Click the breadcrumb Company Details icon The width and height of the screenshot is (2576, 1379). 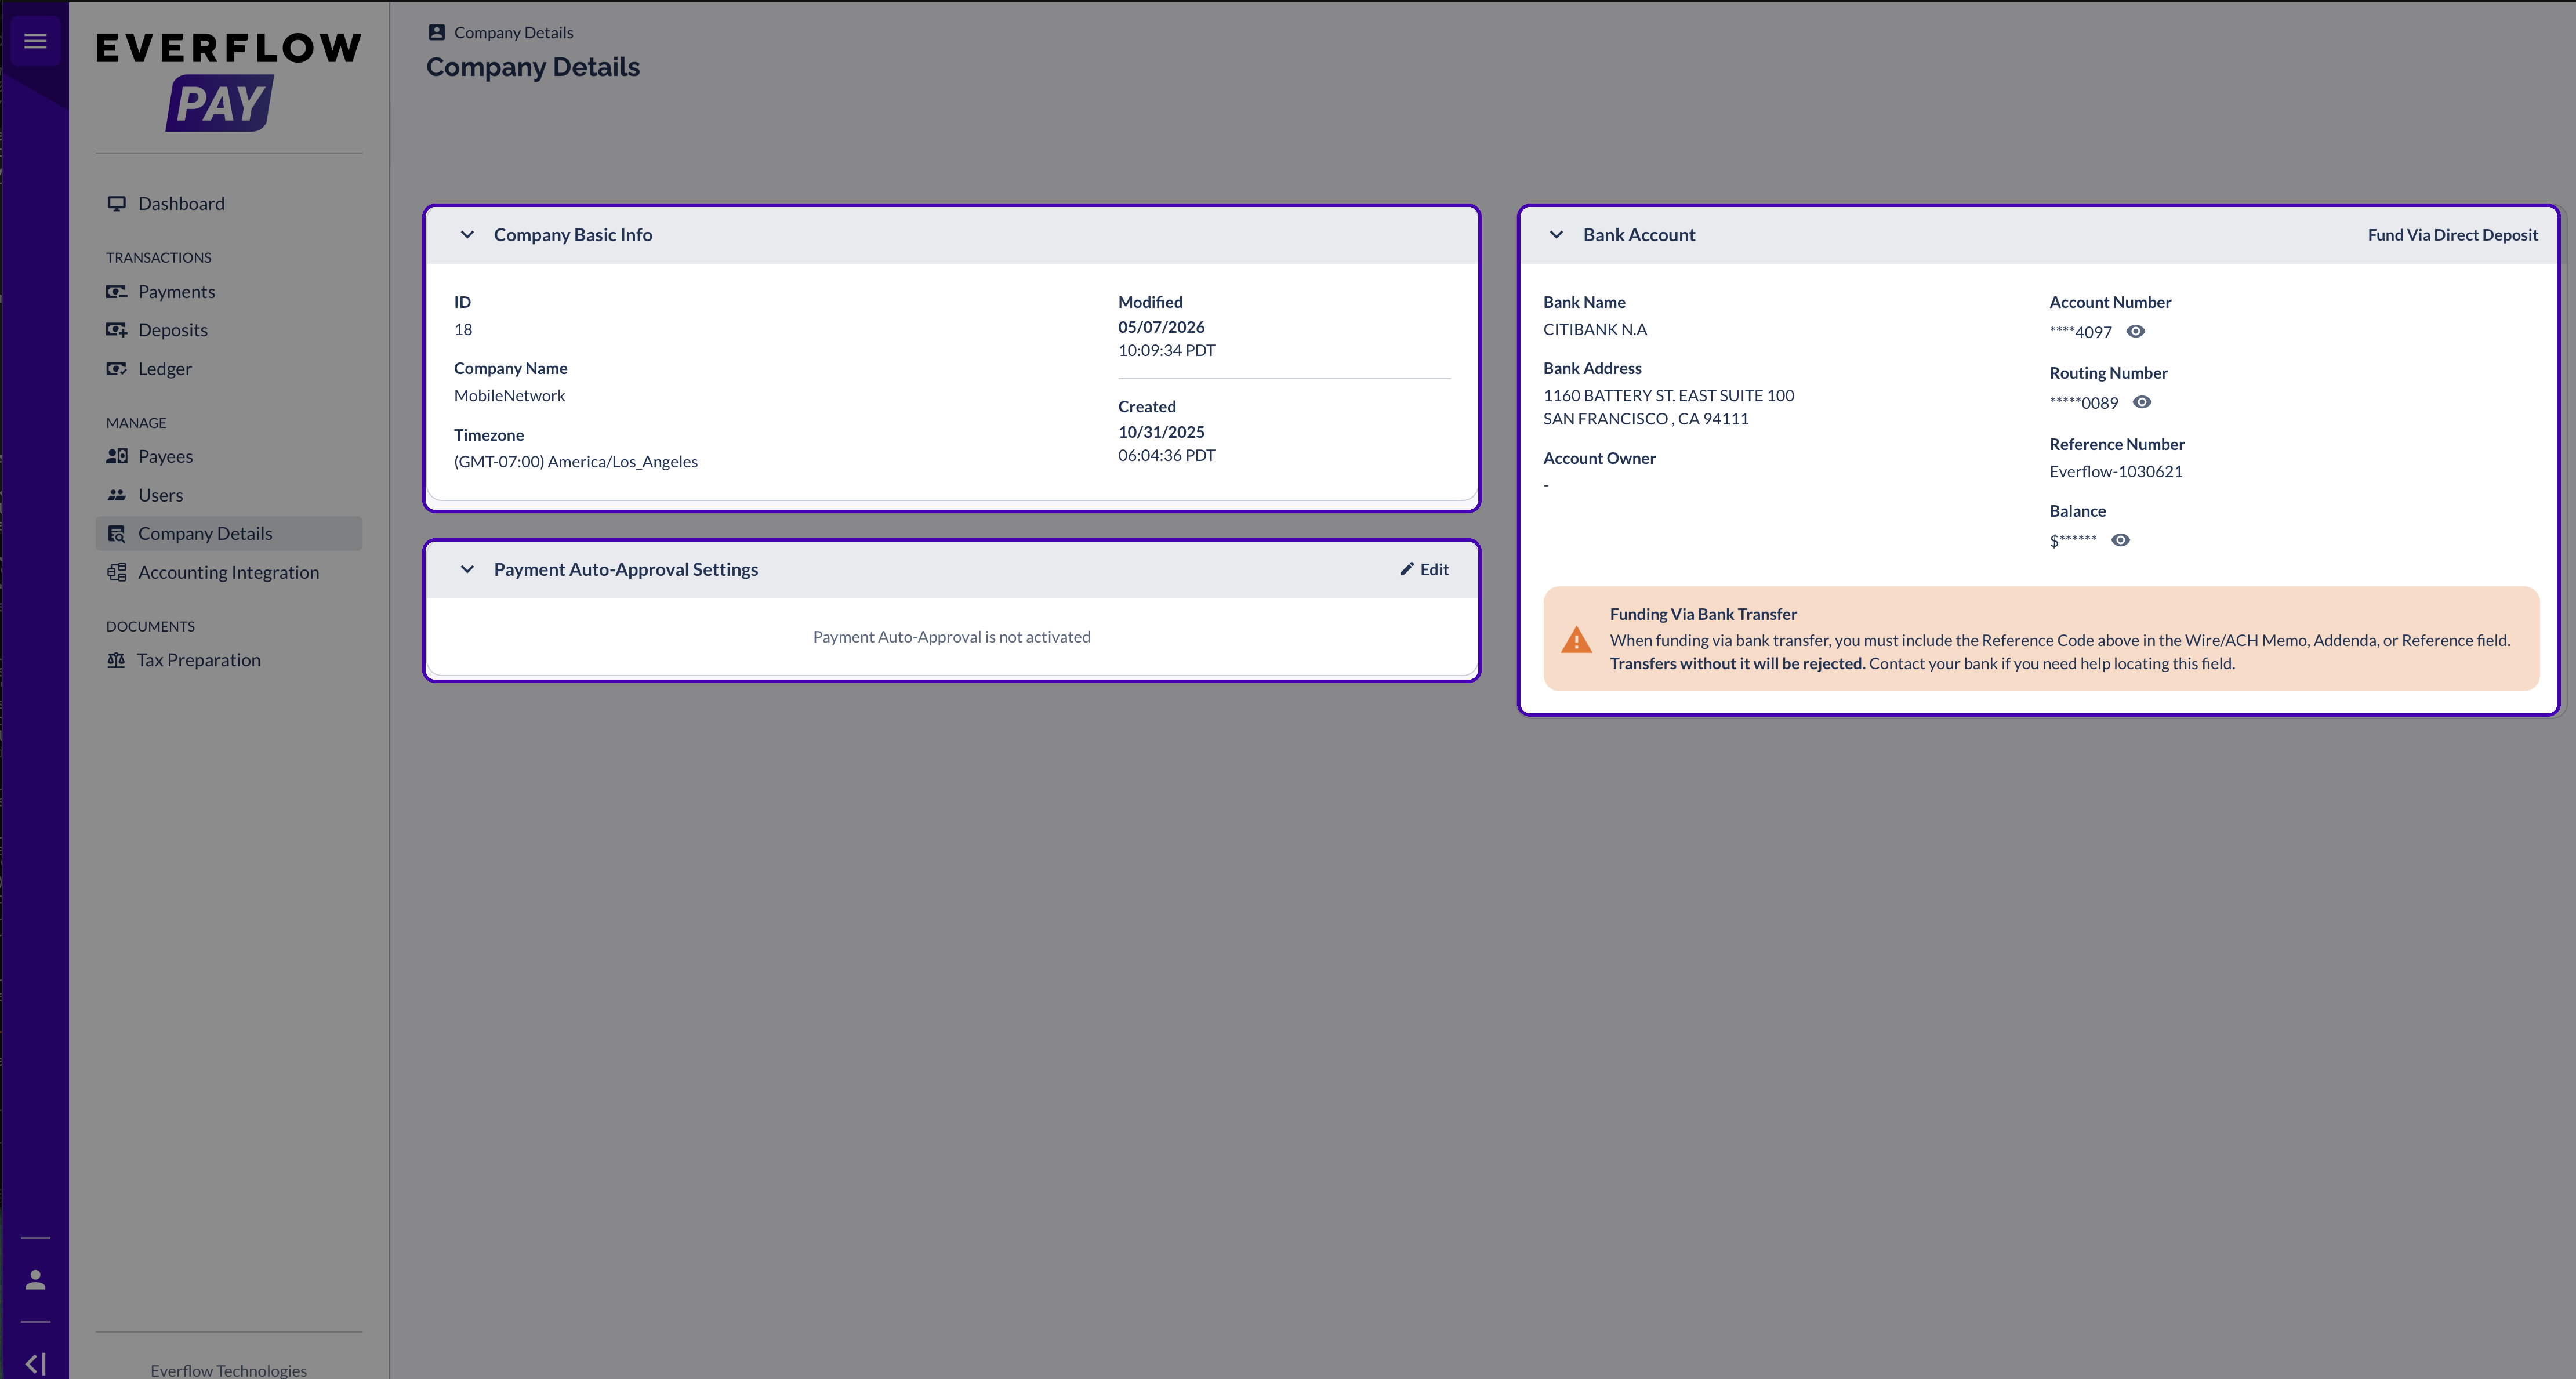(x=436, y=32)
